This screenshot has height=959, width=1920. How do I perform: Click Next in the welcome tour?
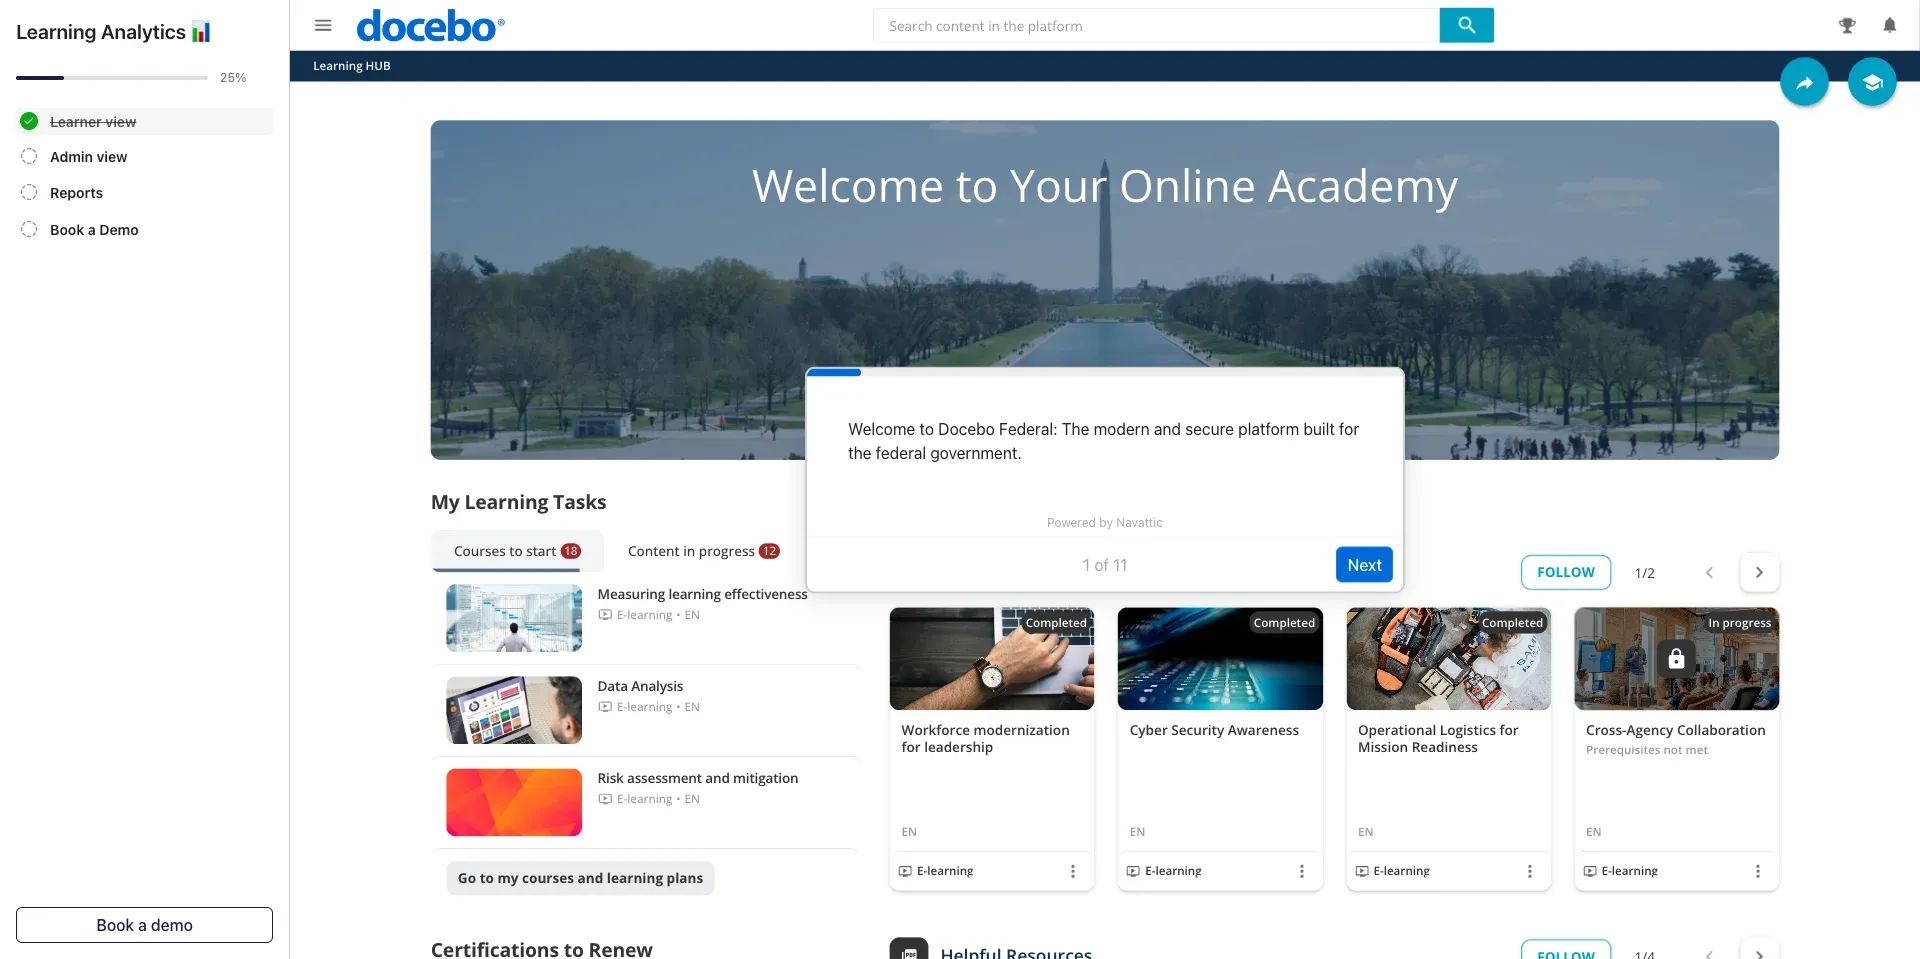1364,565
